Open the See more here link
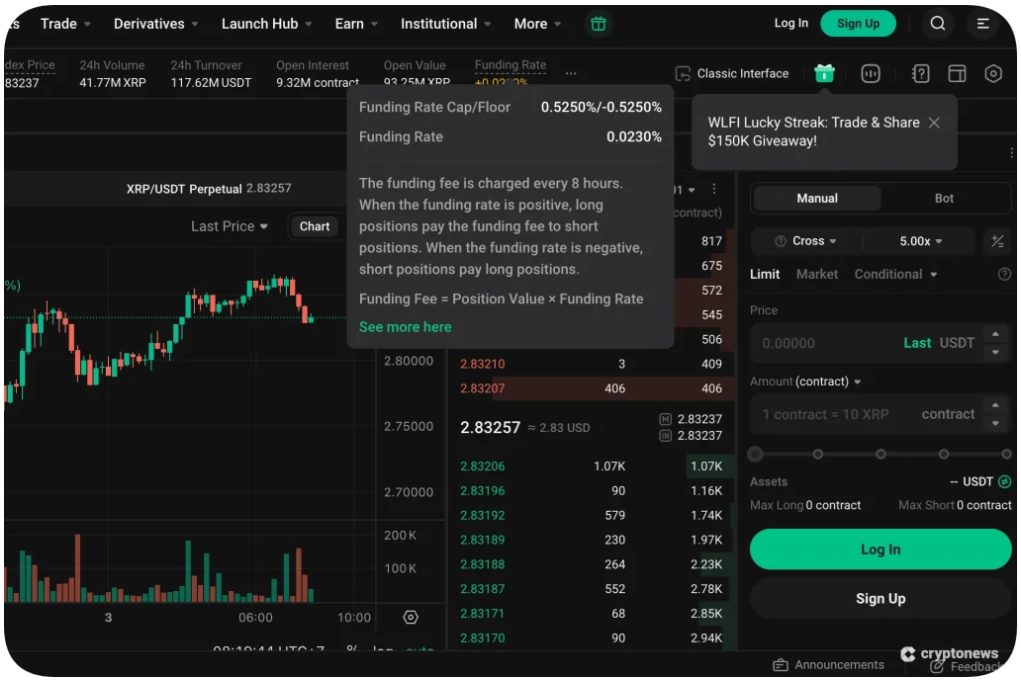Screen dimensions: 1021x681 click(x=405, y=327)
